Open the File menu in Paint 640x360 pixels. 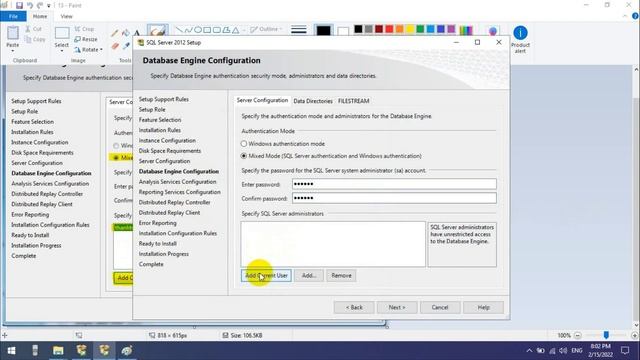pos(13,16)
